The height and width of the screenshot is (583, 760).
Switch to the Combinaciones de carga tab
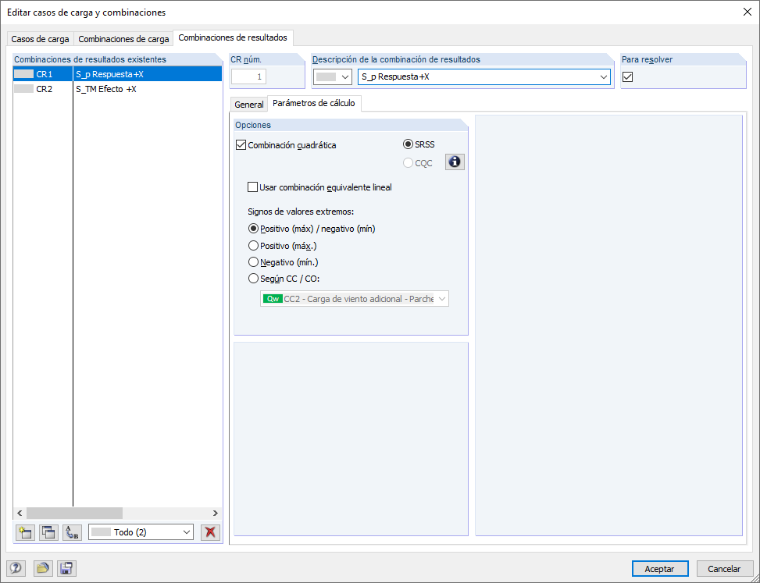pos(124,39)
